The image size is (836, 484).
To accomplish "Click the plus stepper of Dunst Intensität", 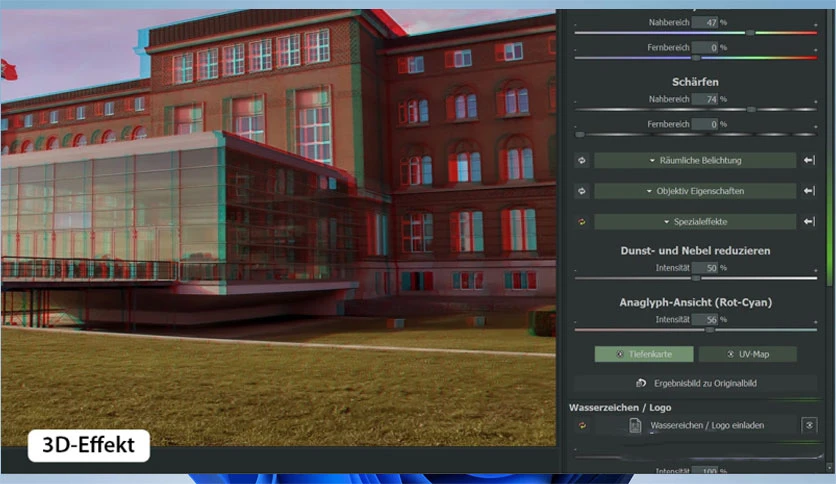I will click(x=815, y=270).
